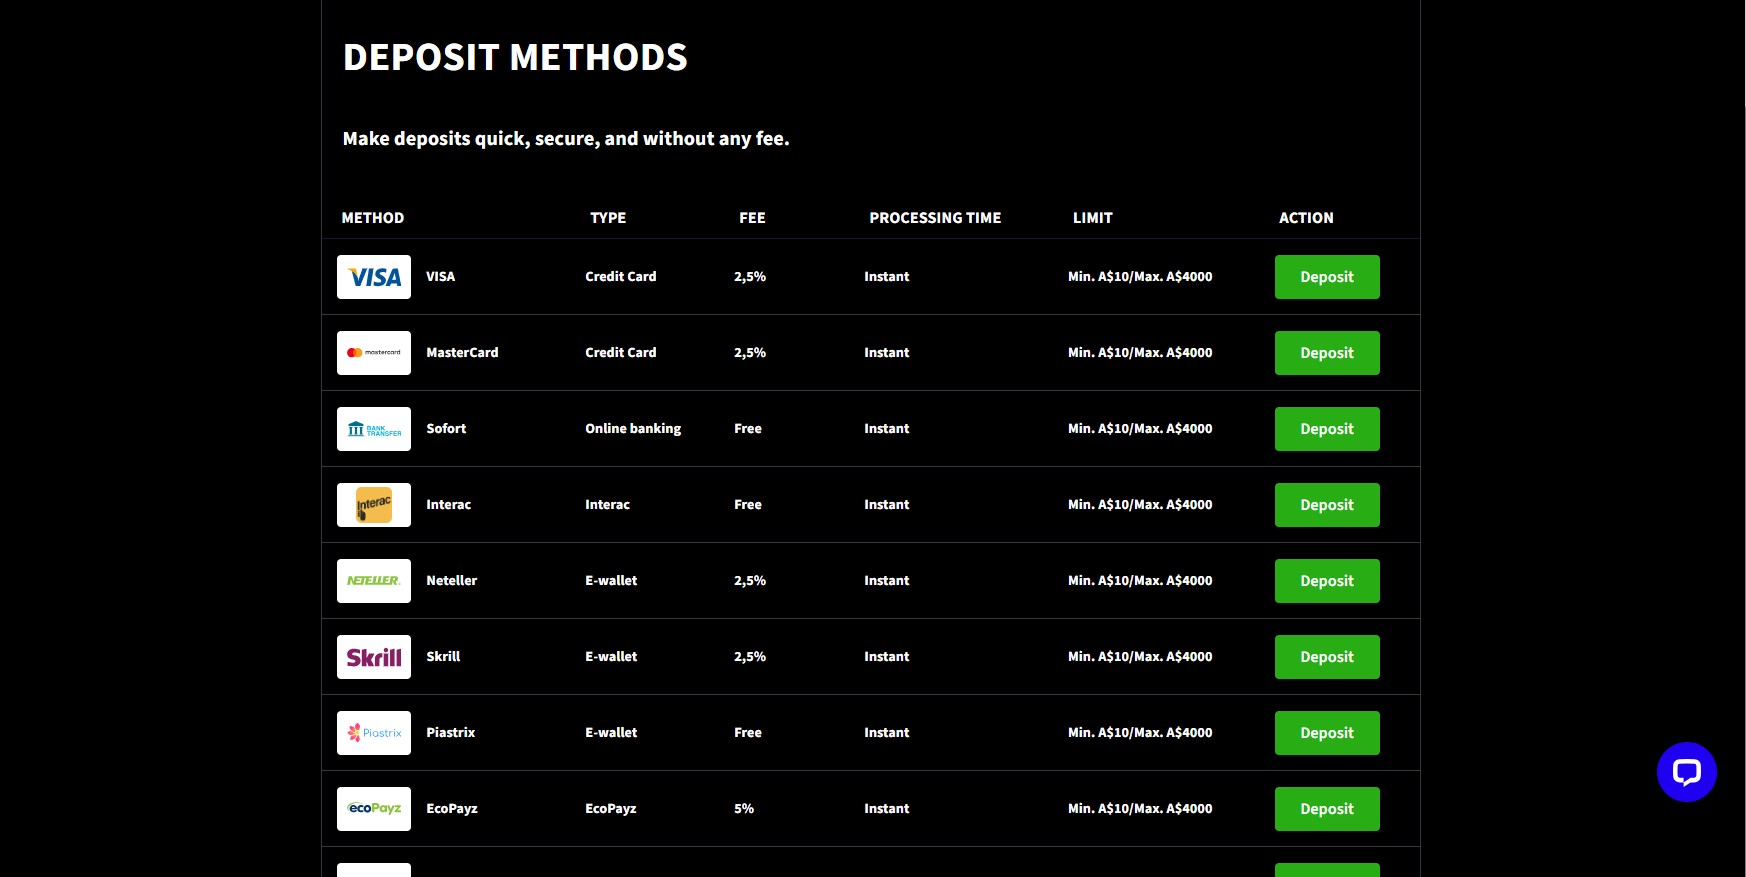
Task: Click the Interac logo icon
Action: (374, 505)
